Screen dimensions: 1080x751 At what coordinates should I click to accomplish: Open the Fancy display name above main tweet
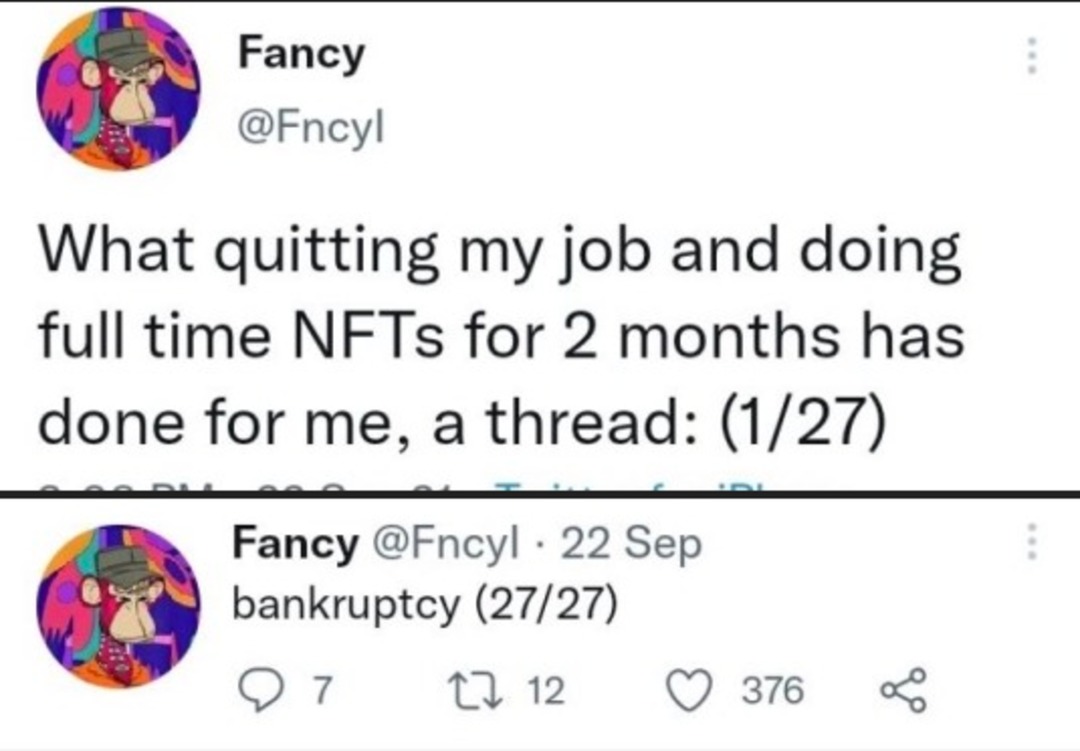pyautogui.click(x=301, y=53)
